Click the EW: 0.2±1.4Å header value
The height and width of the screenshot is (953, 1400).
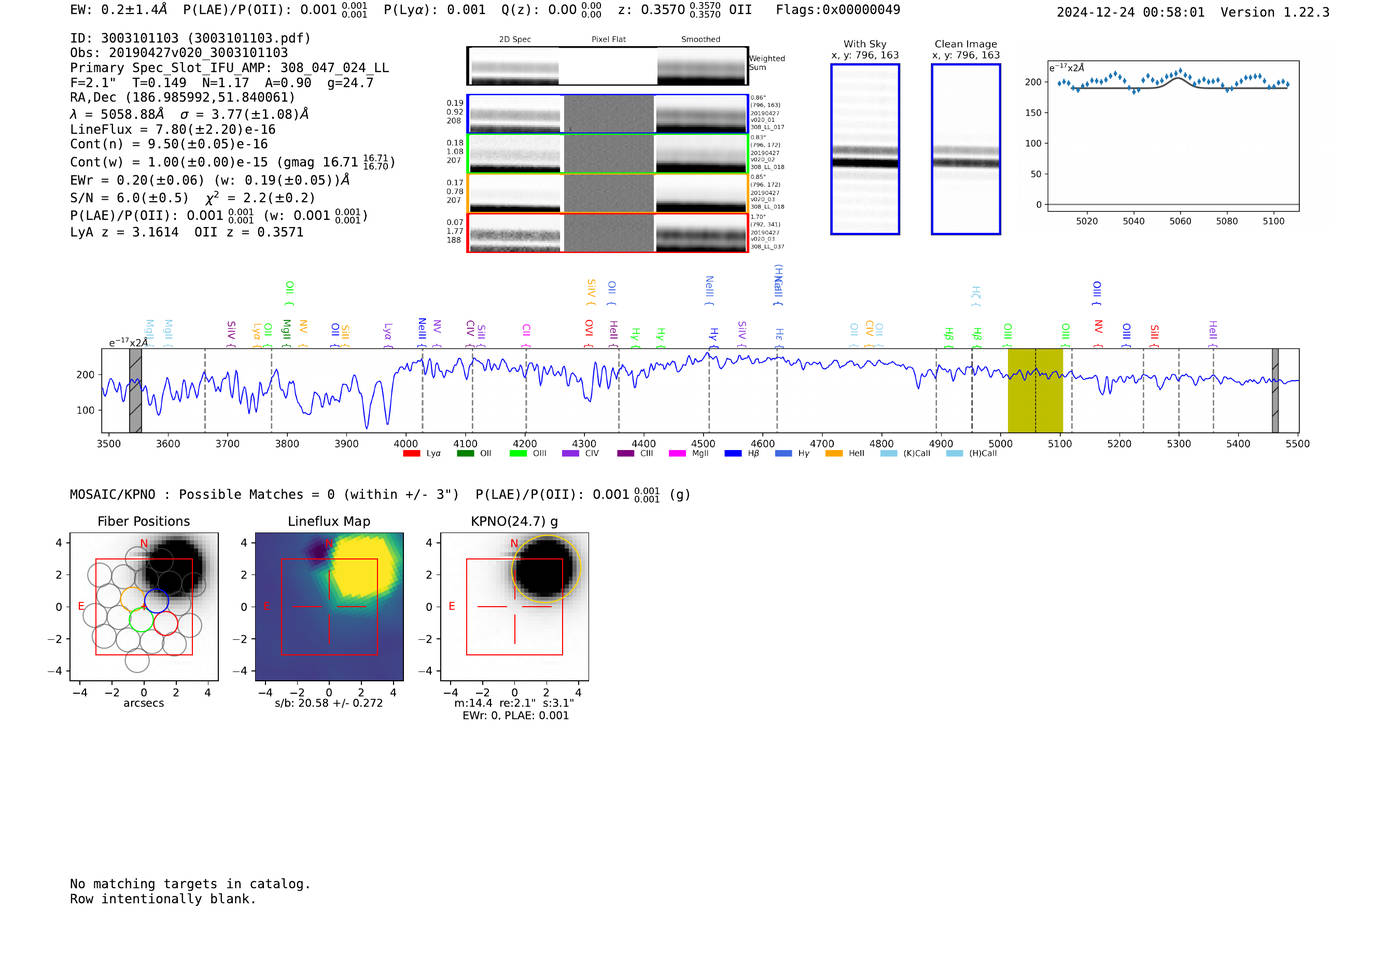pyautogui.click(x=119, y=10)
